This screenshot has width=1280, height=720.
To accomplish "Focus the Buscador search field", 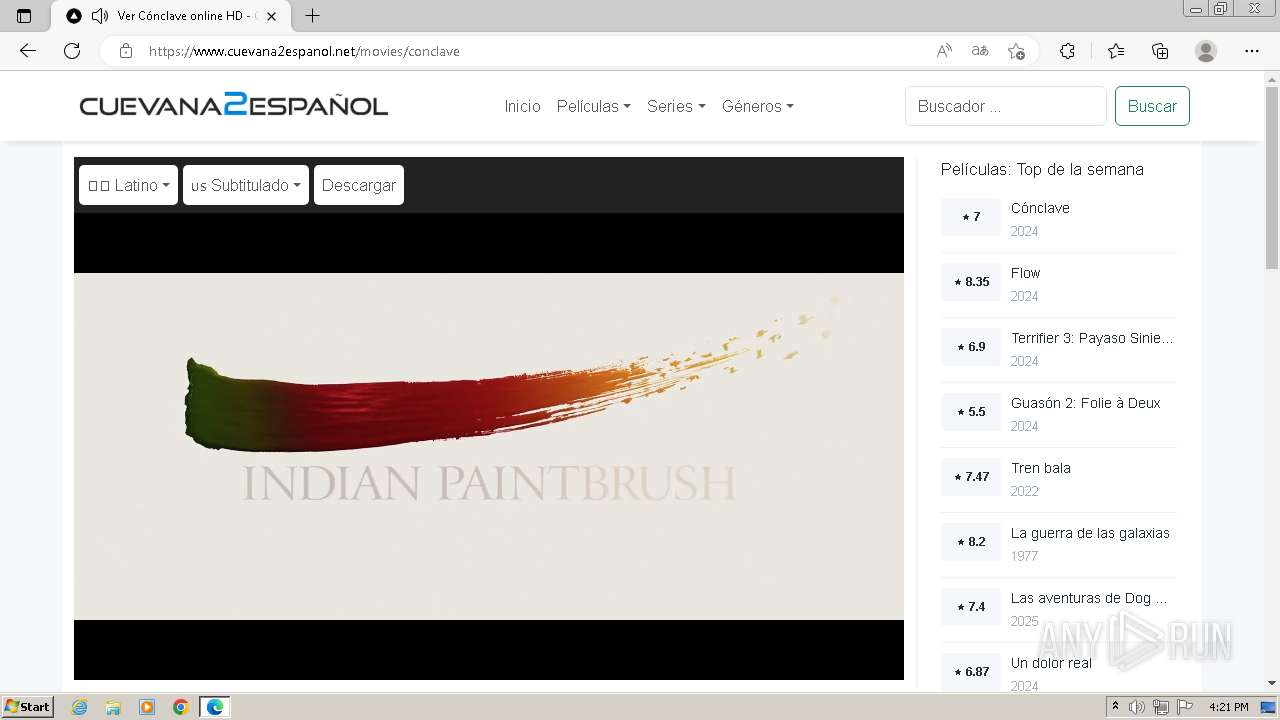I will click(x=1005, y=106).
